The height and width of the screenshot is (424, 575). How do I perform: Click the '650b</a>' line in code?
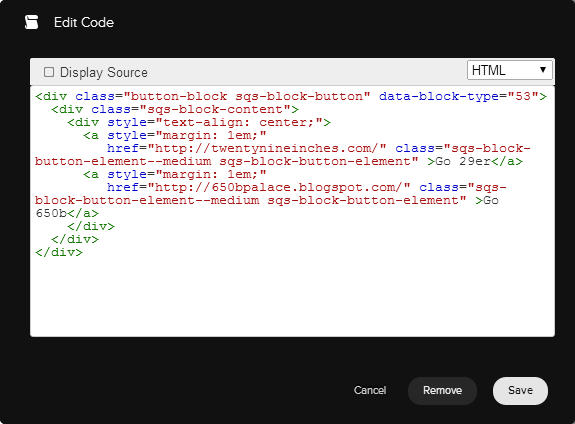click(67, 213)
